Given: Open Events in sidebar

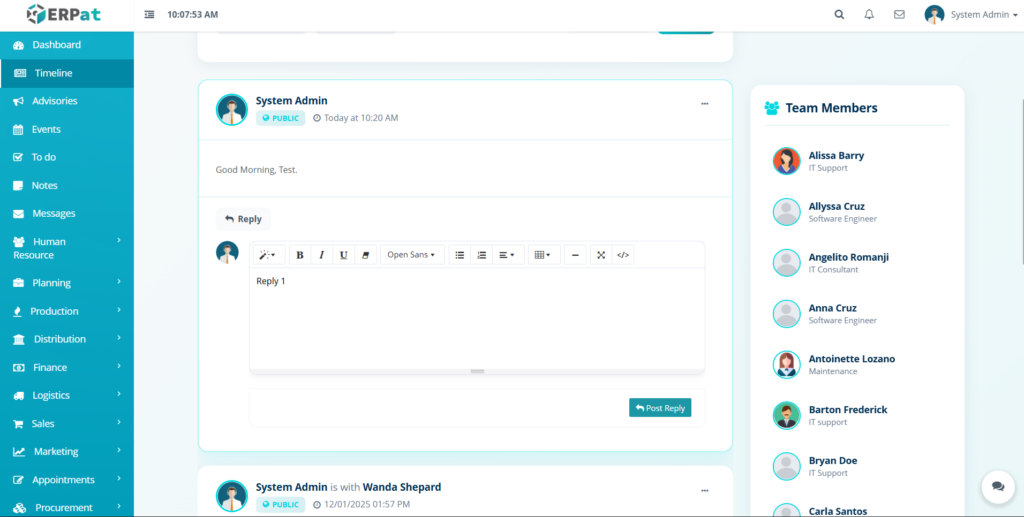Looking at the screenshot, I should (67, 129).
